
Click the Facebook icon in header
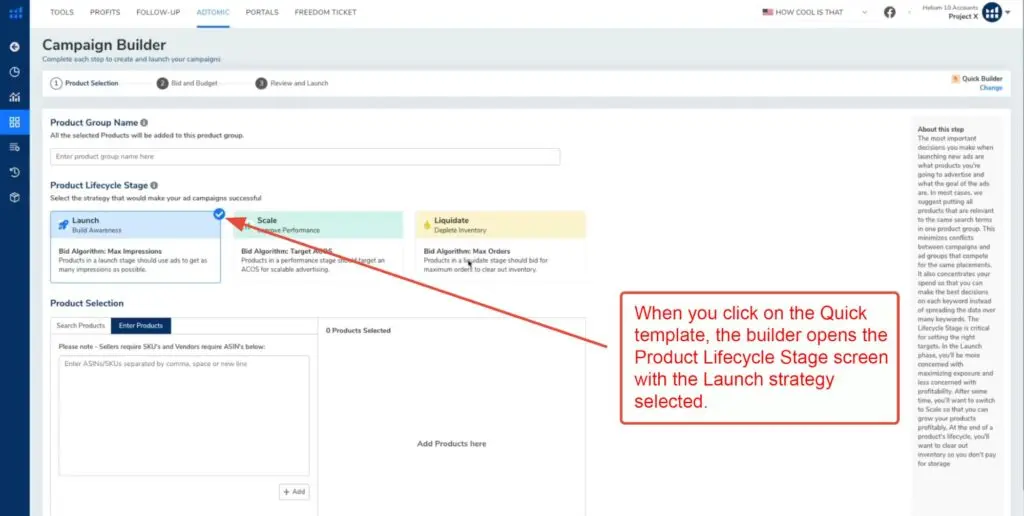[x=889, y=12]
